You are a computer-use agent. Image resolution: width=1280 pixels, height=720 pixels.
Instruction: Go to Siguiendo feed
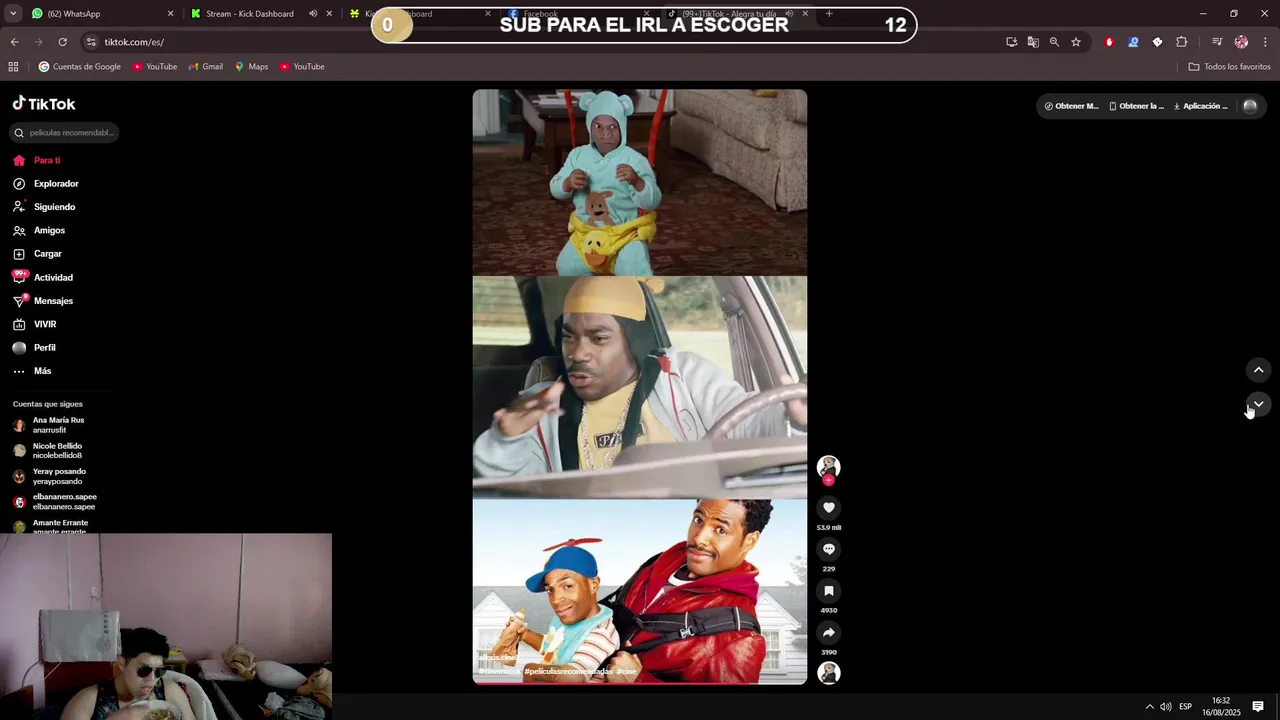[x=44, y=207]
